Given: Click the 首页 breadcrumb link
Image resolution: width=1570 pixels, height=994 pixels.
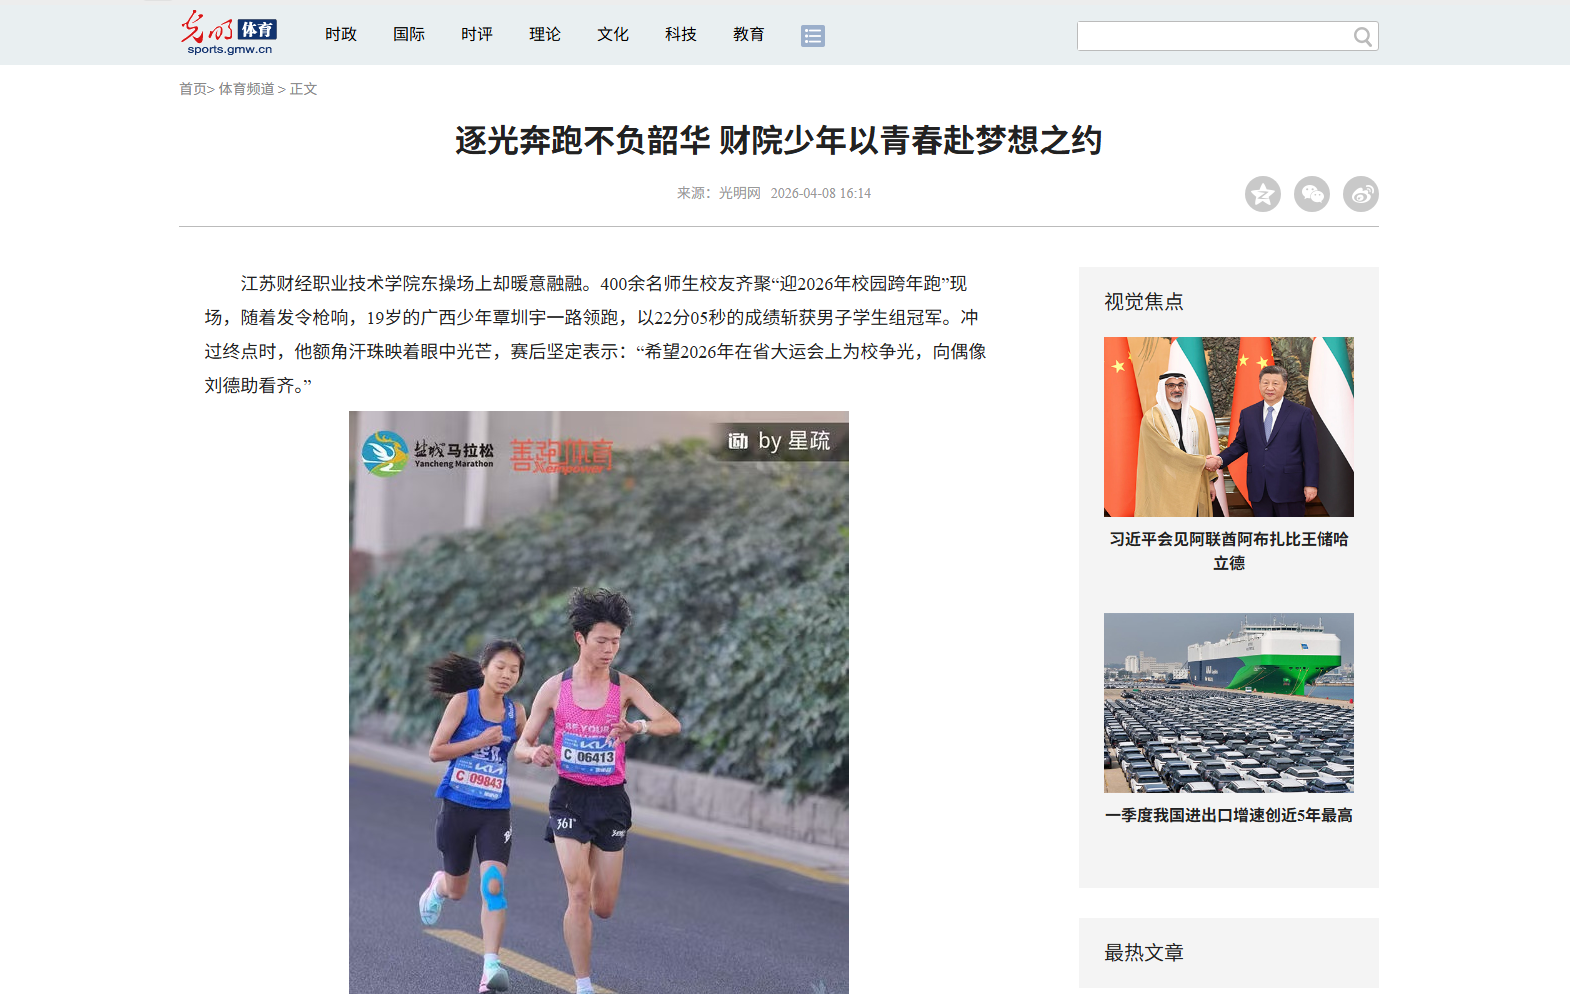Looking at the screenshot, I should click(192, 89).
